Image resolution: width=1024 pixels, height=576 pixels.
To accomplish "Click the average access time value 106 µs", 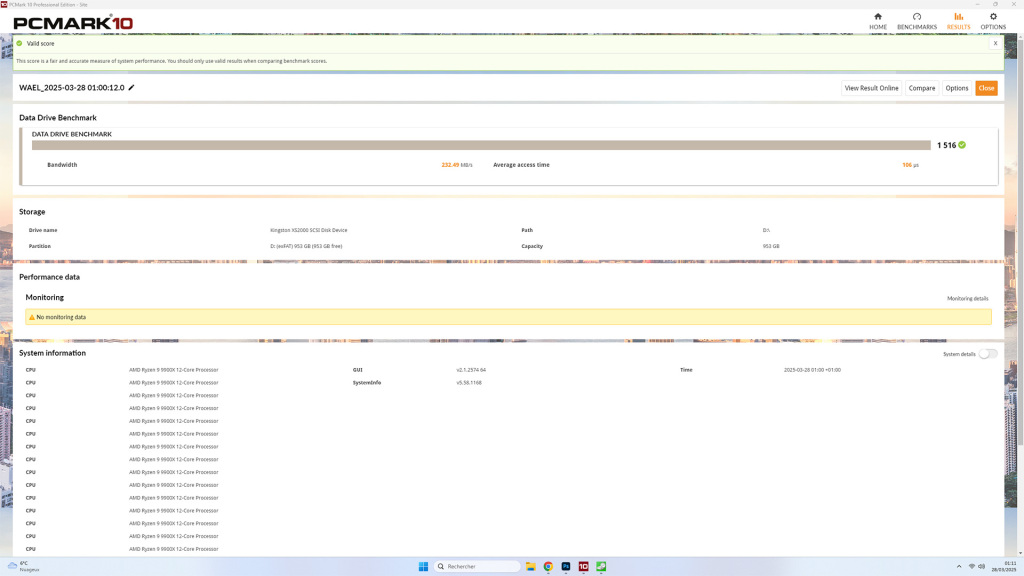I will (x=910, y=165).
